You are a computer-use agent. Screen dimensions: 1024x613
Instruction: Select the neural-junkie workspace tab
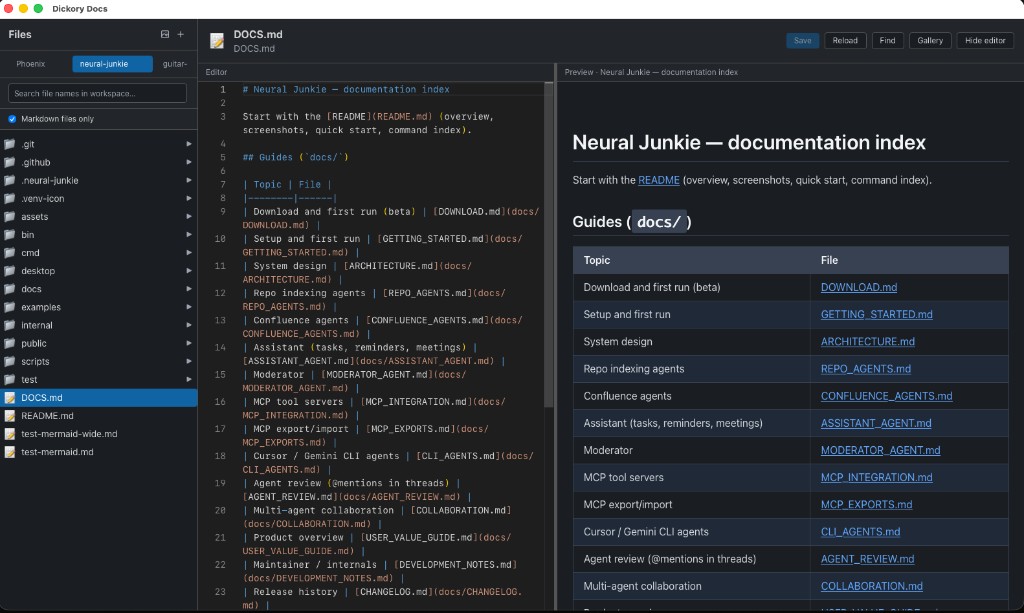[x=112, y=64]
